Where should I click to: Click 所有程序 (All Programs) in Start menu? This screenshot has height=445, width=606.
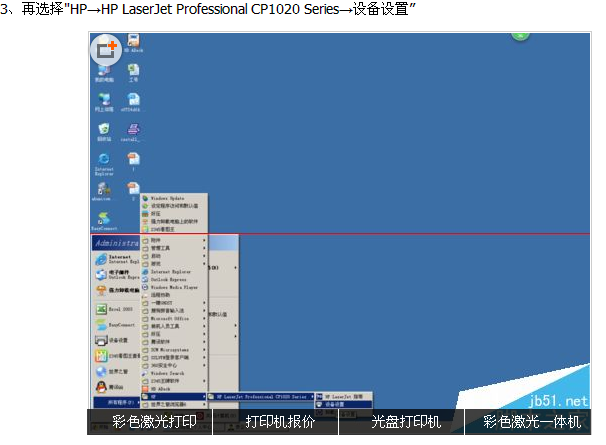(117, 402)
